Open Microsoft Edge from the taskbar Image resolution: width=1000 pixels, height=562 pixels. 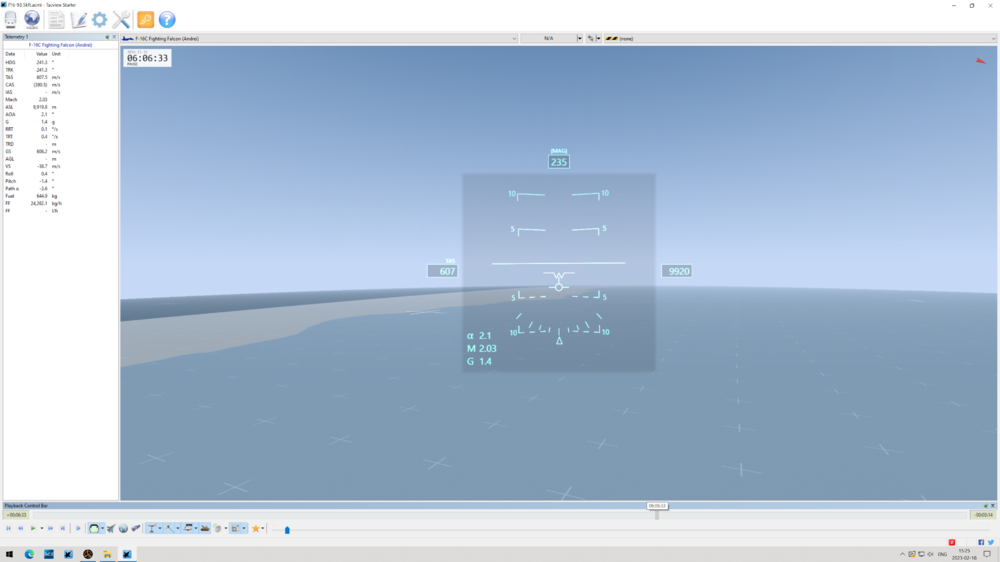pyautogui.click(x=29, y=554)
